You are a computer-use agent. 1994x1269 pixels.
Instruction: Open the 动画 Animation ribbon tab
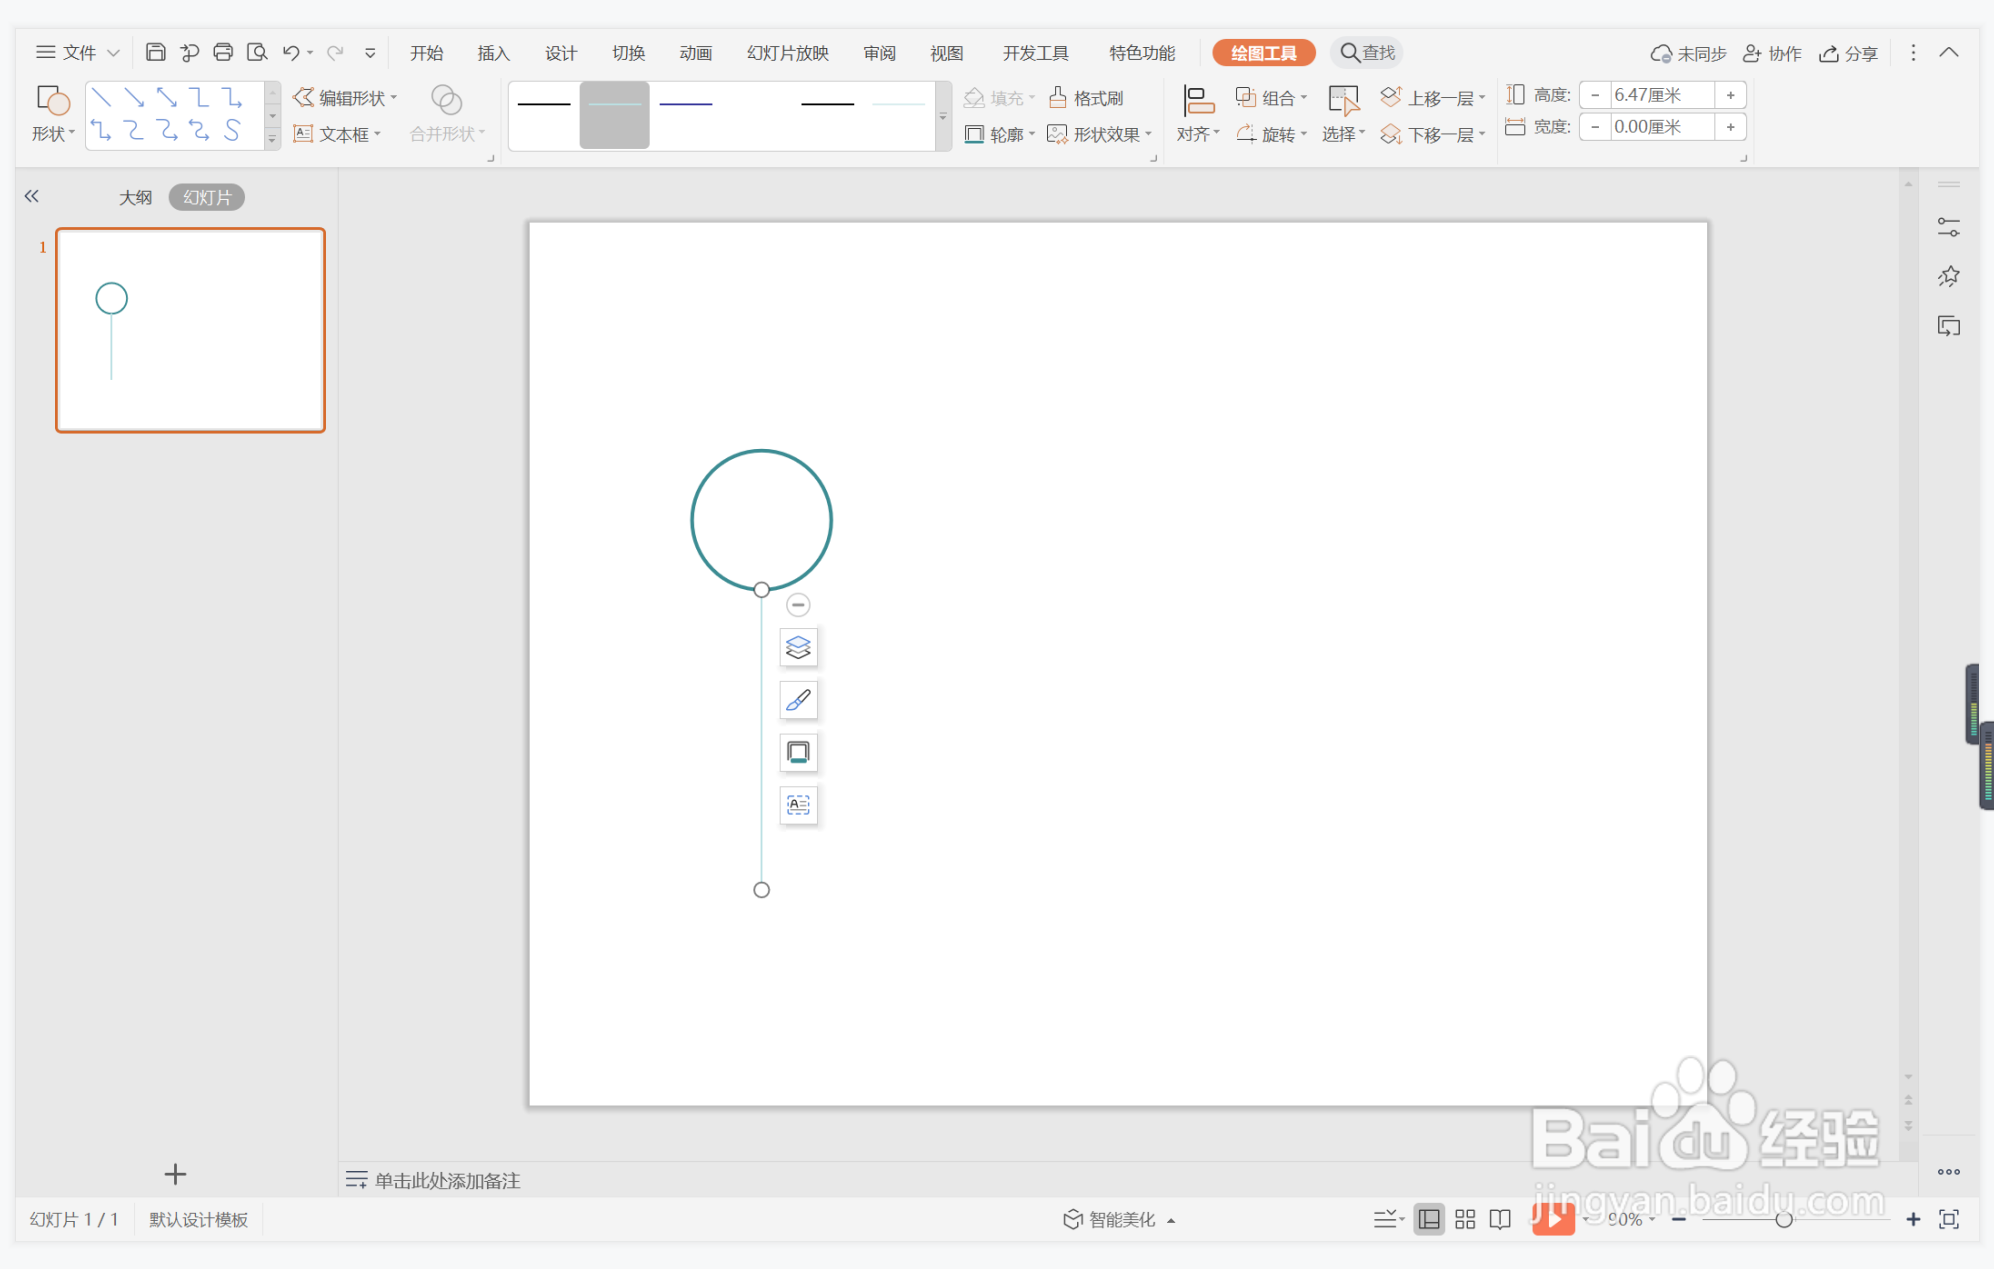click(695, 53)
